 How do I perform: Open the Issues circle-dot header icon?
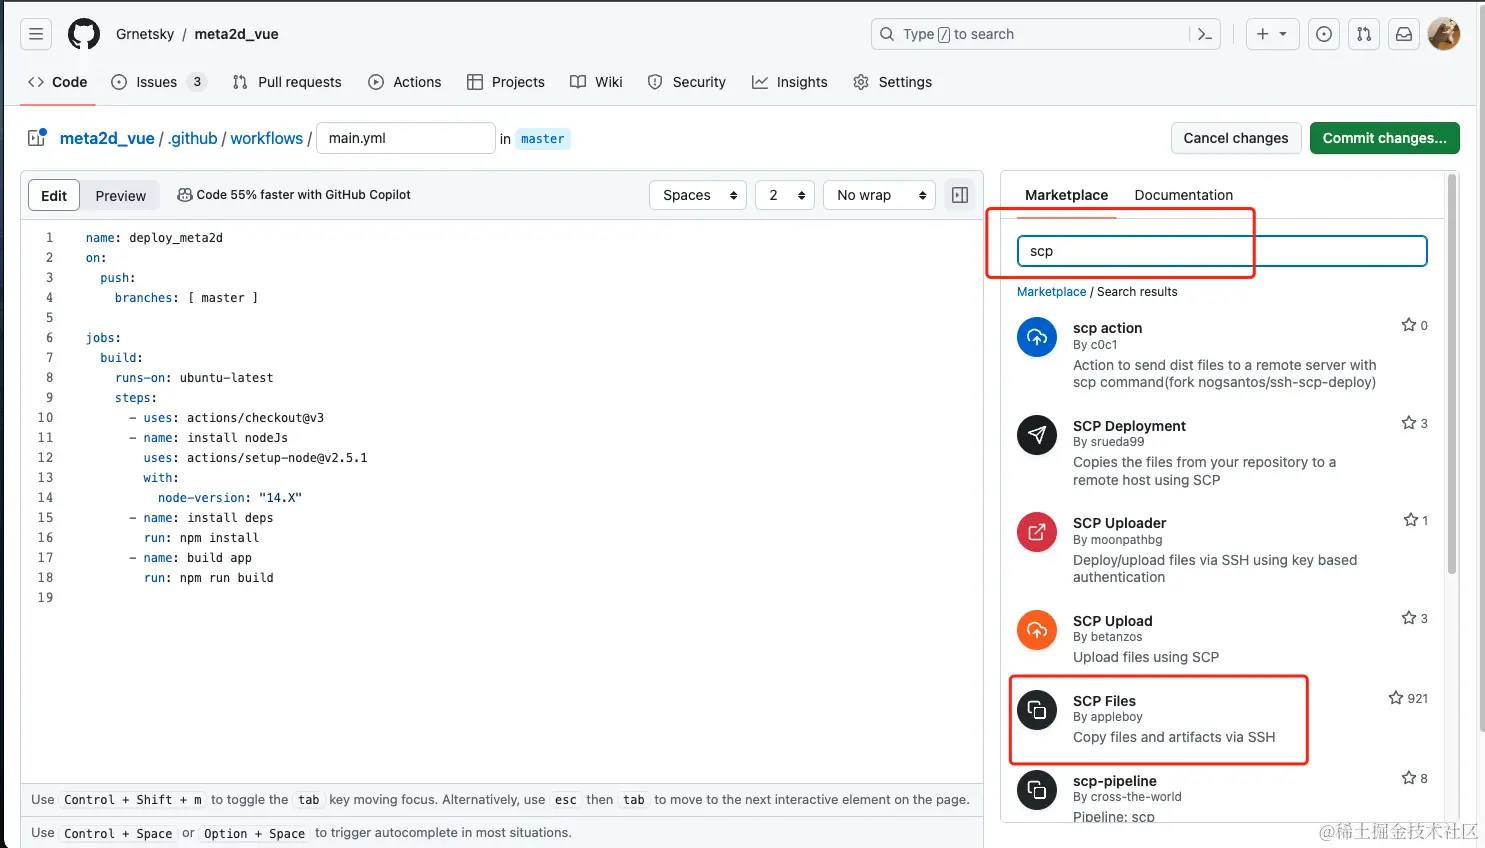click(x=1324, y=34)
